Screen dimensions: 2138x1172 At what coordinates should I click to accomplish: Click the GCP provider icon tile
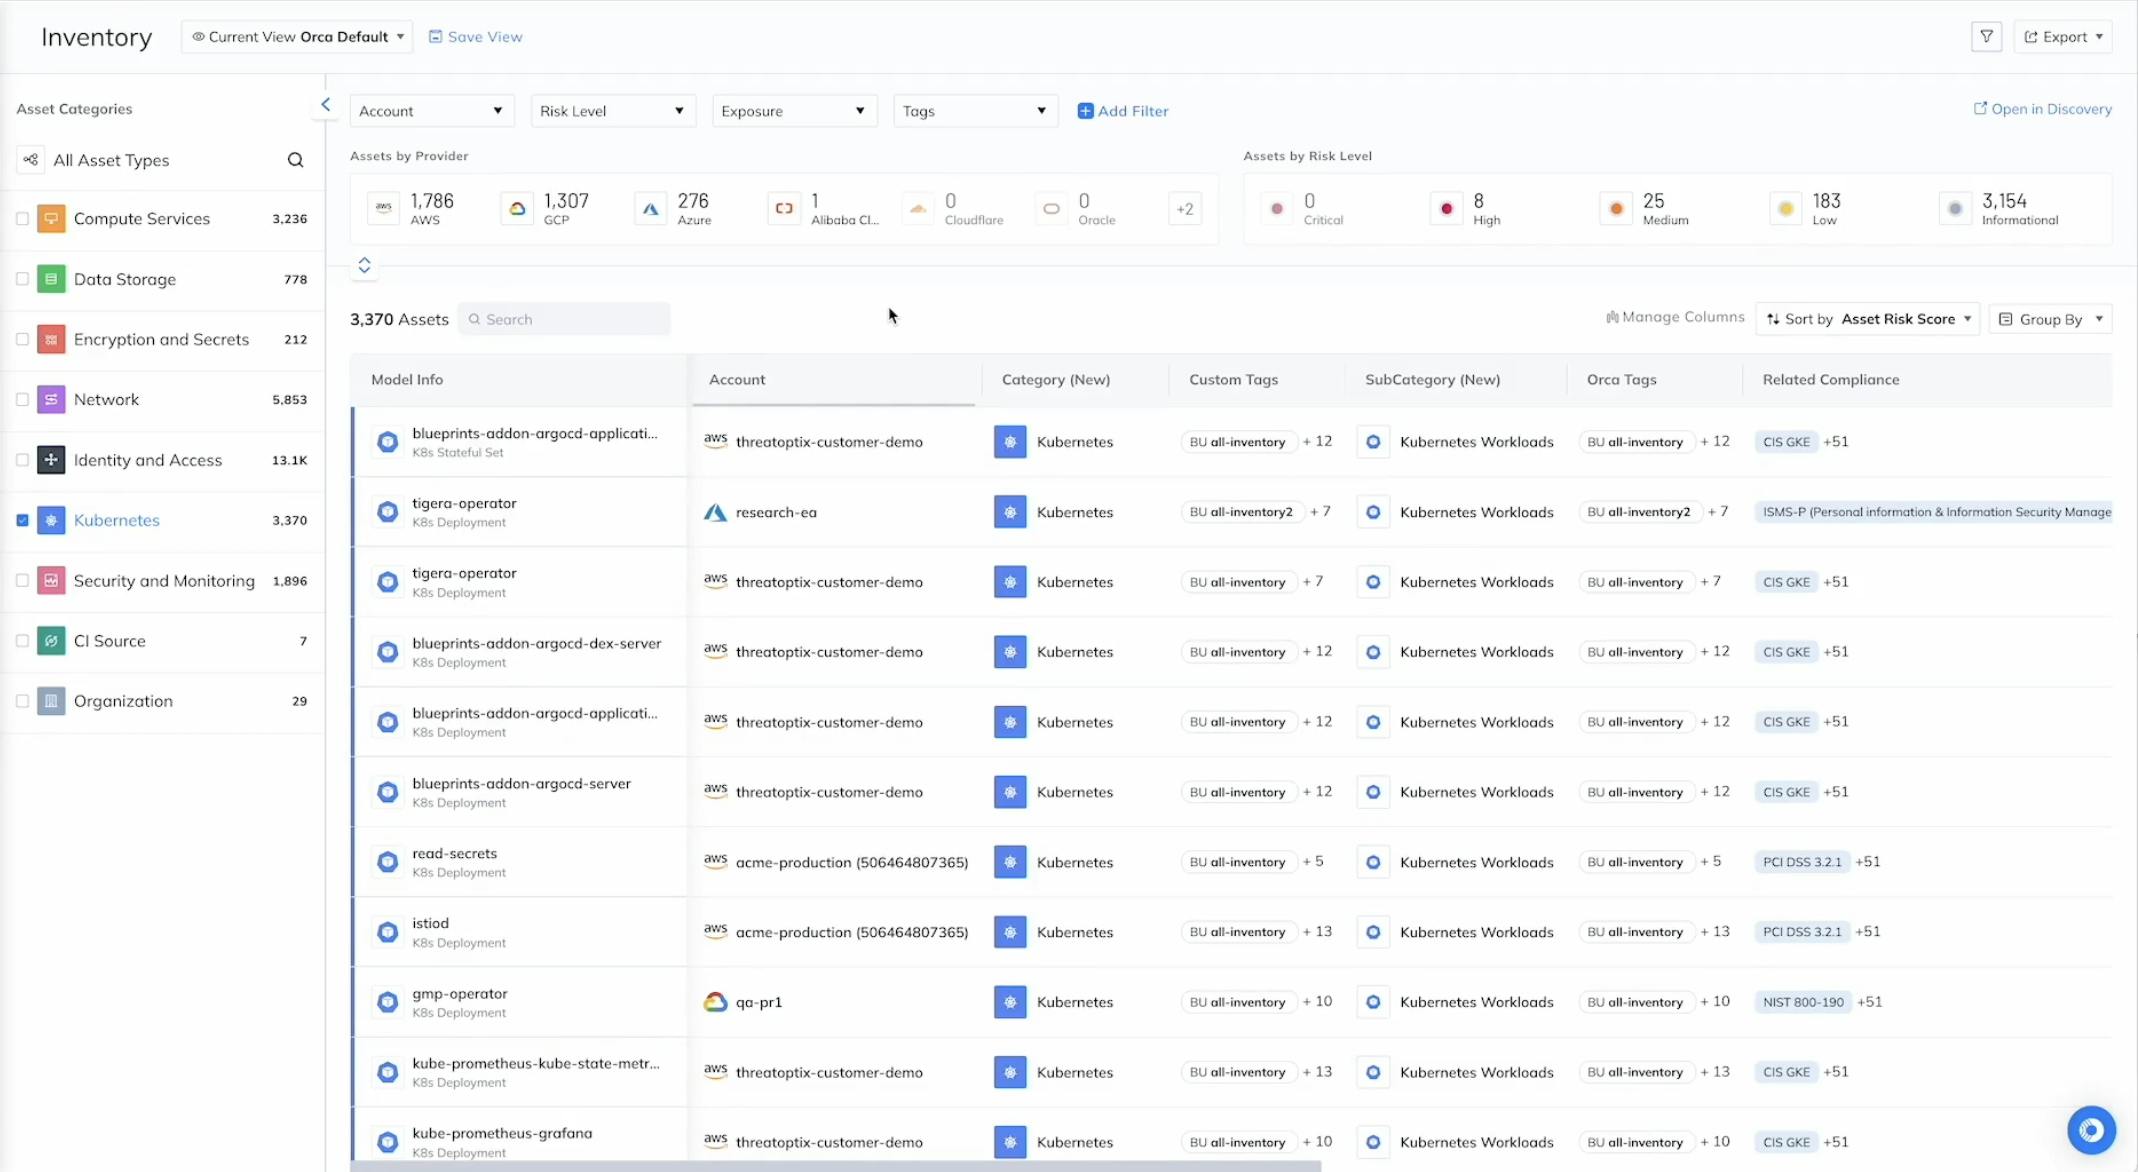(517, 208)
